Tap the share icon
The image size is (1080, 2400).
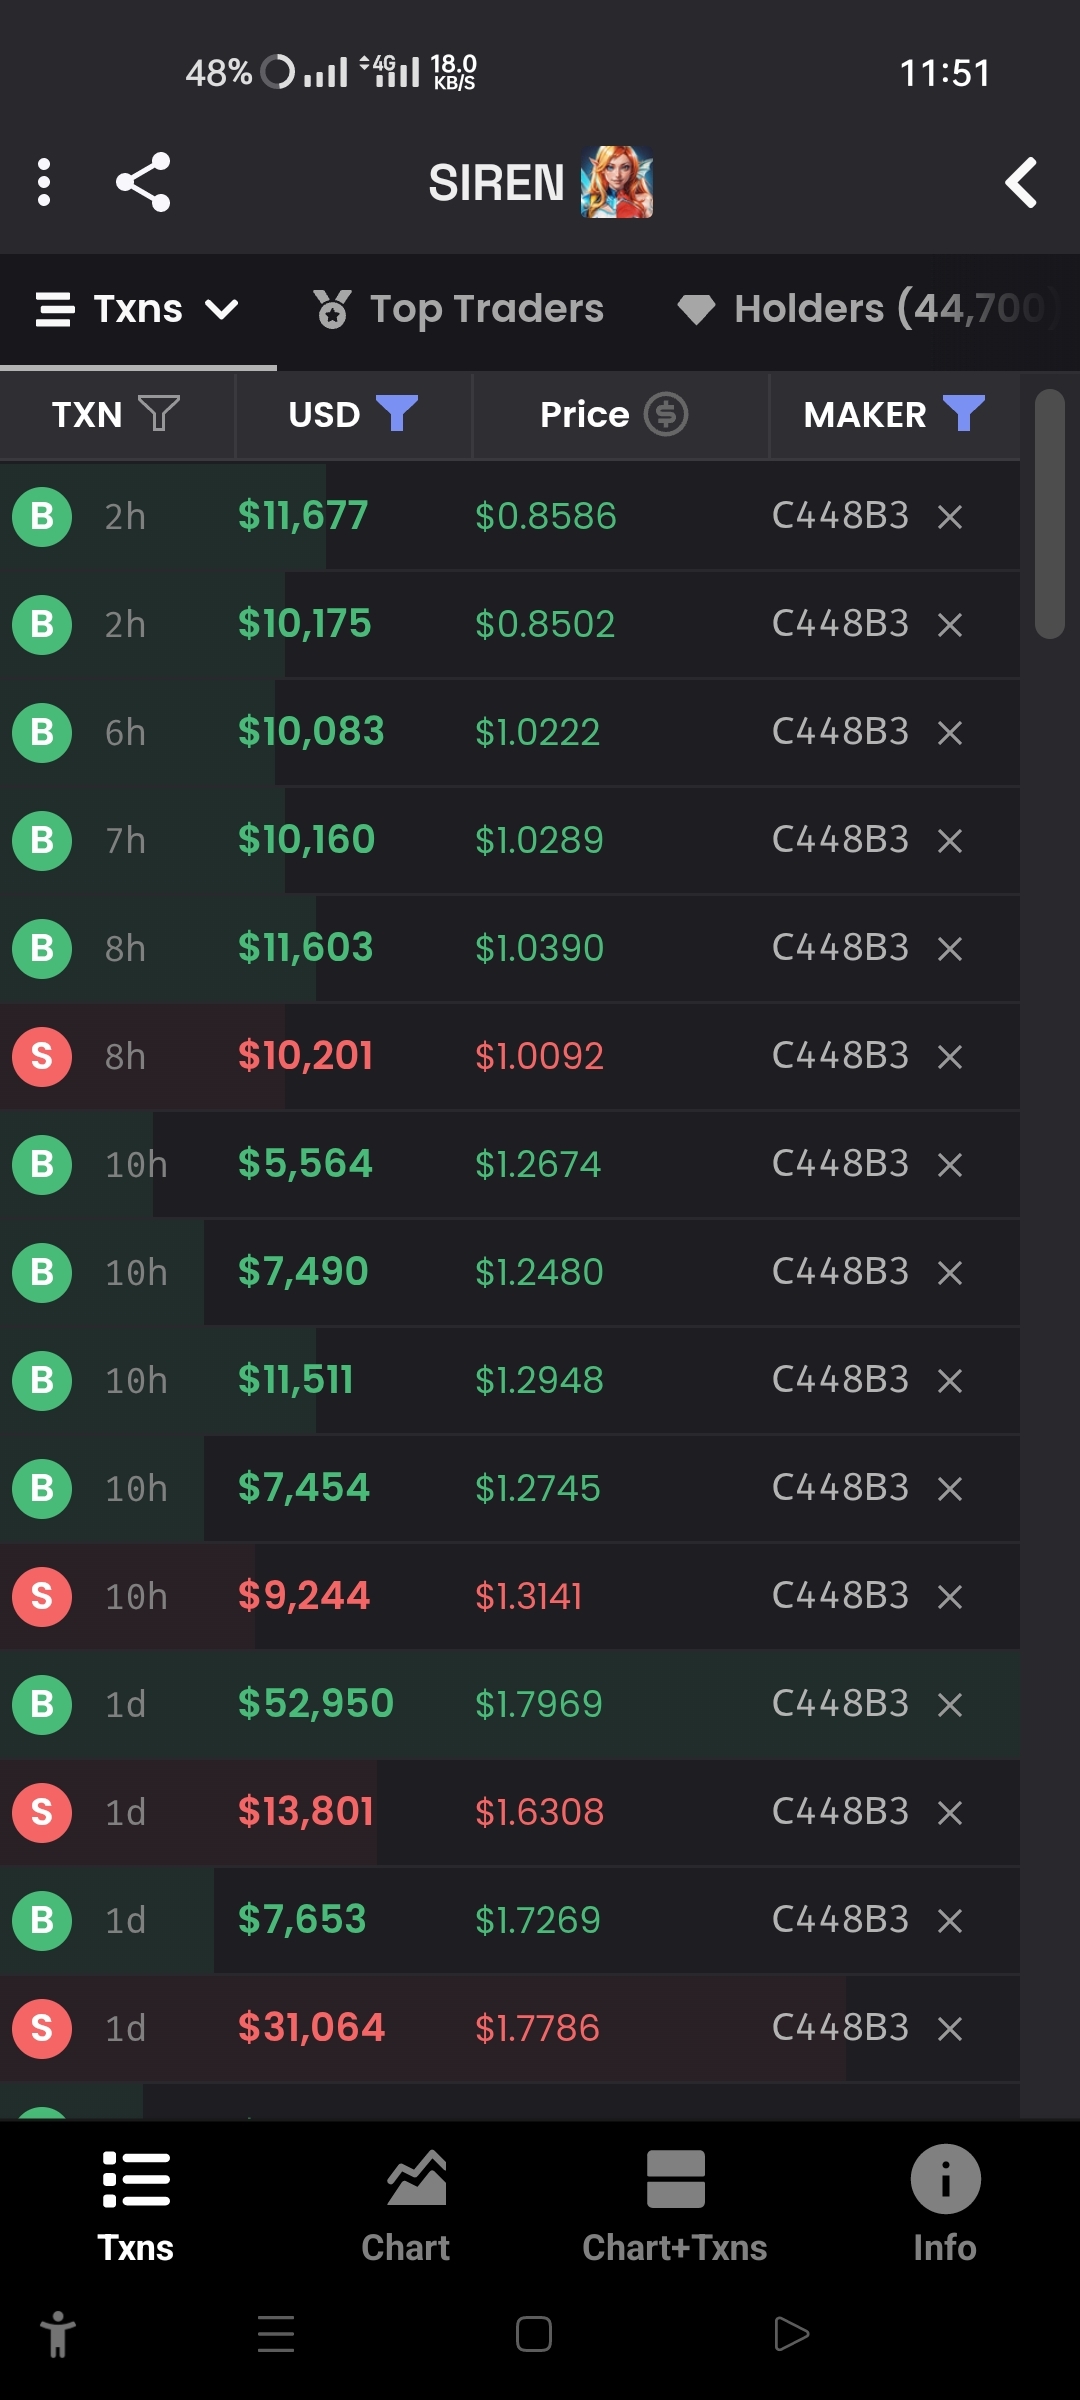[143, 182]
